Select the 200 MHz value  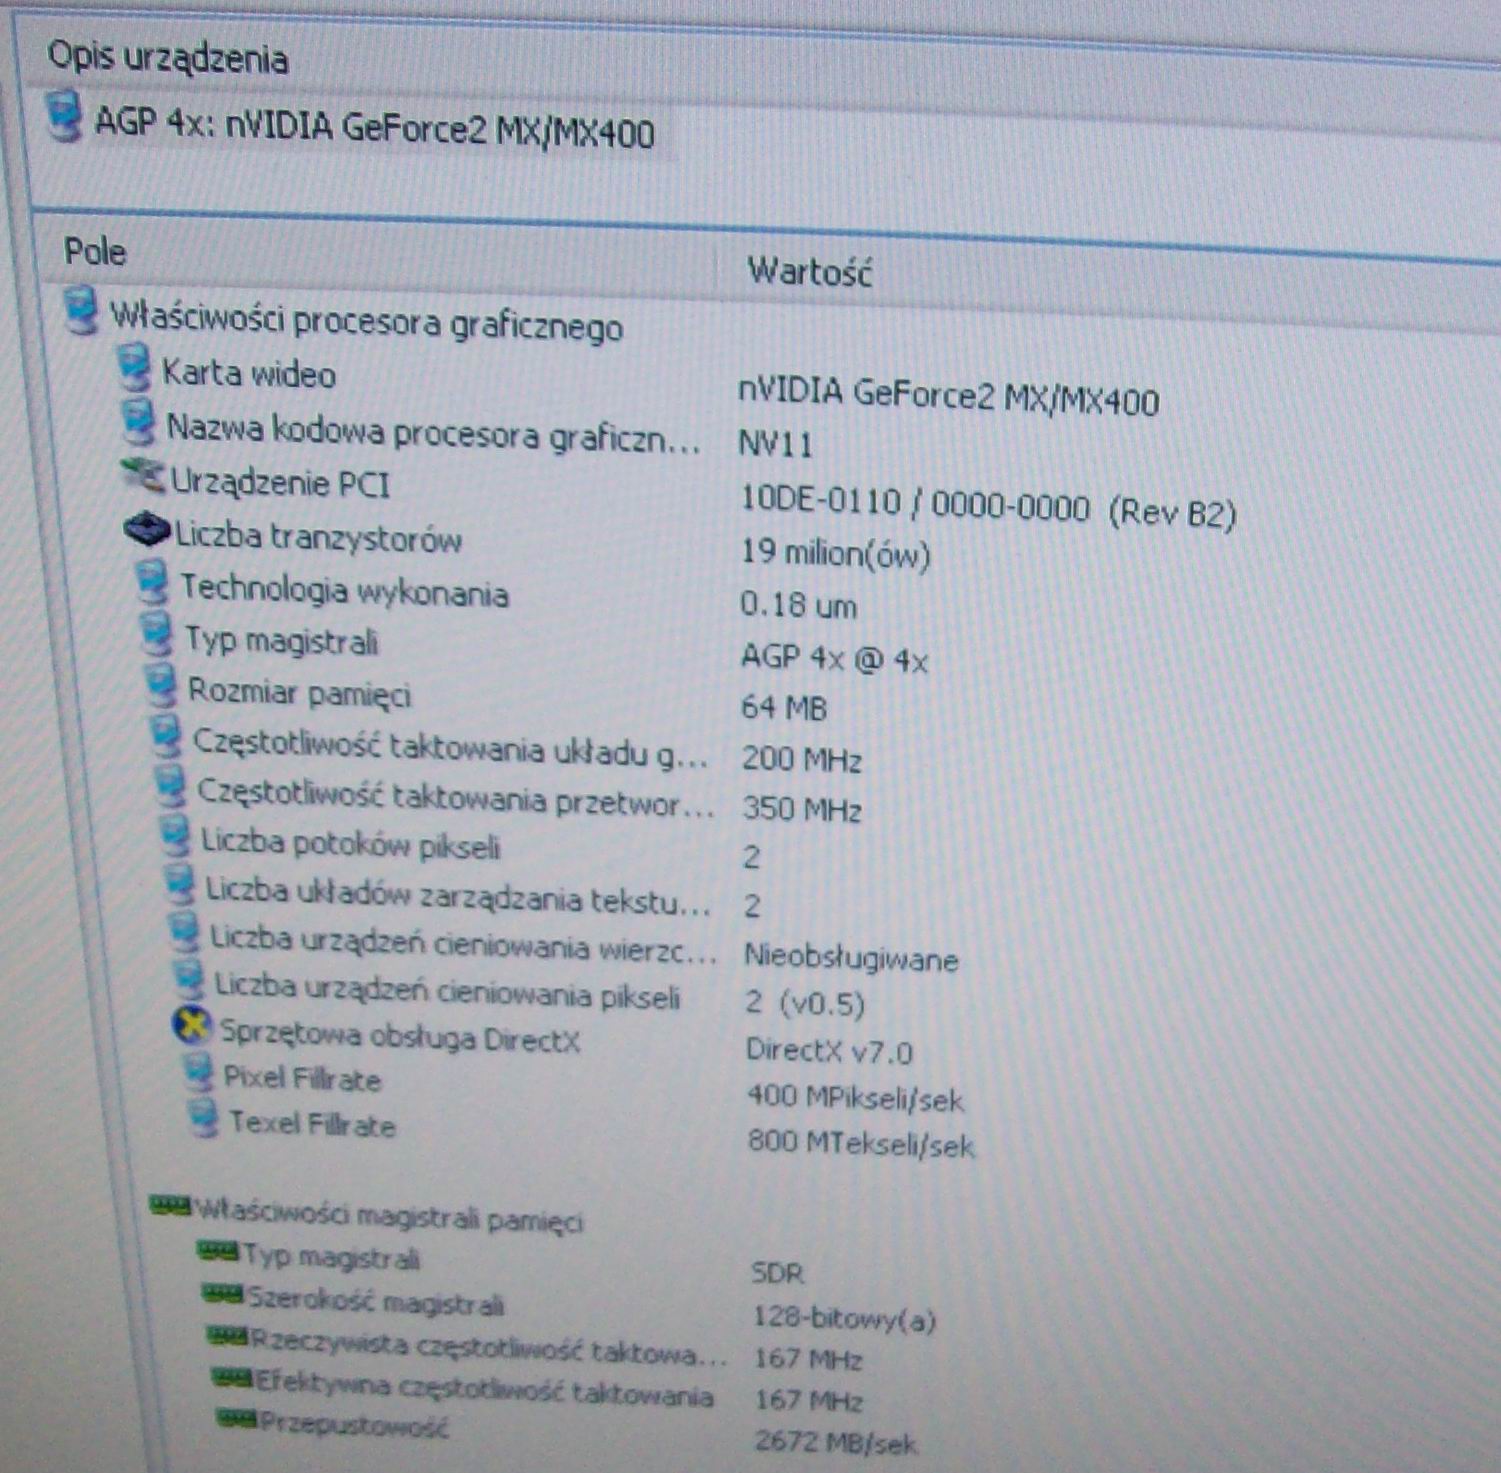coord(802,760)
